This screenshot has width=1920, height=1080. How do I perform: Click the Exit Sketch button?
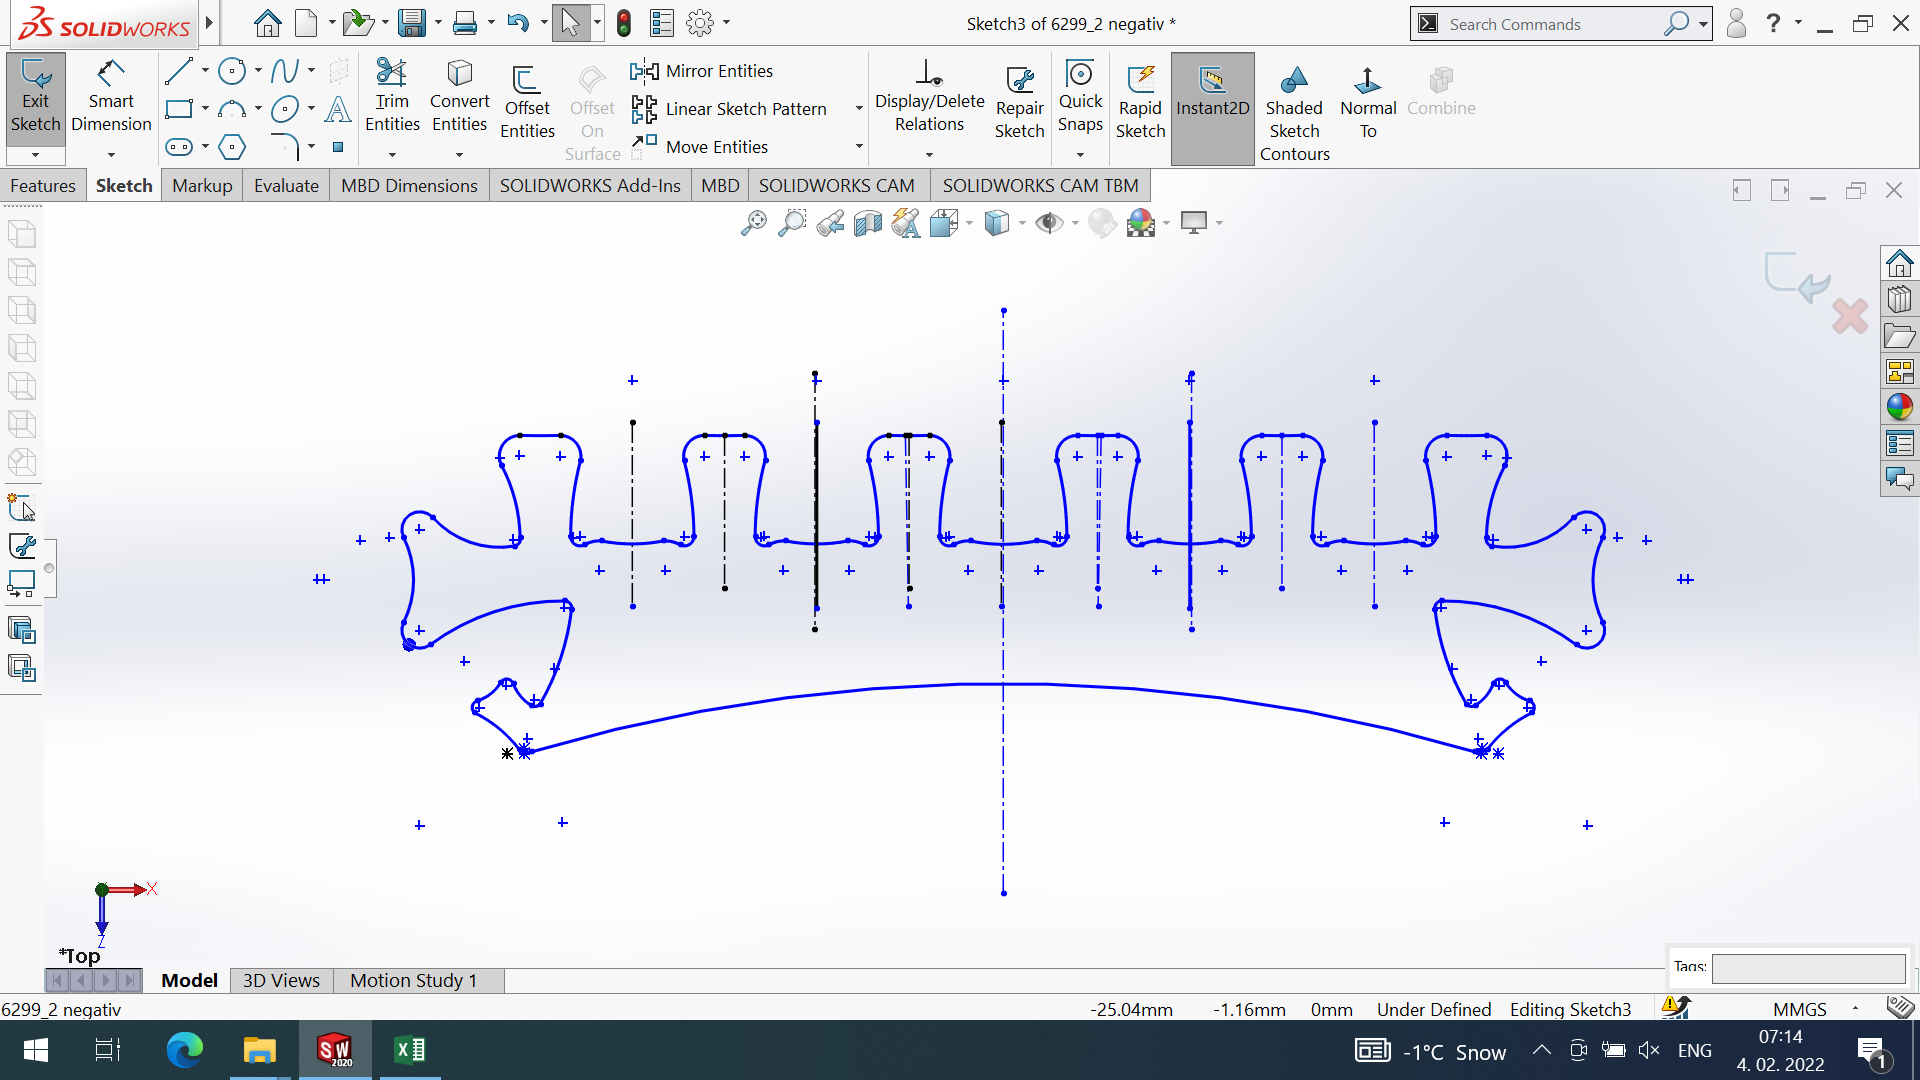[36, 97]
